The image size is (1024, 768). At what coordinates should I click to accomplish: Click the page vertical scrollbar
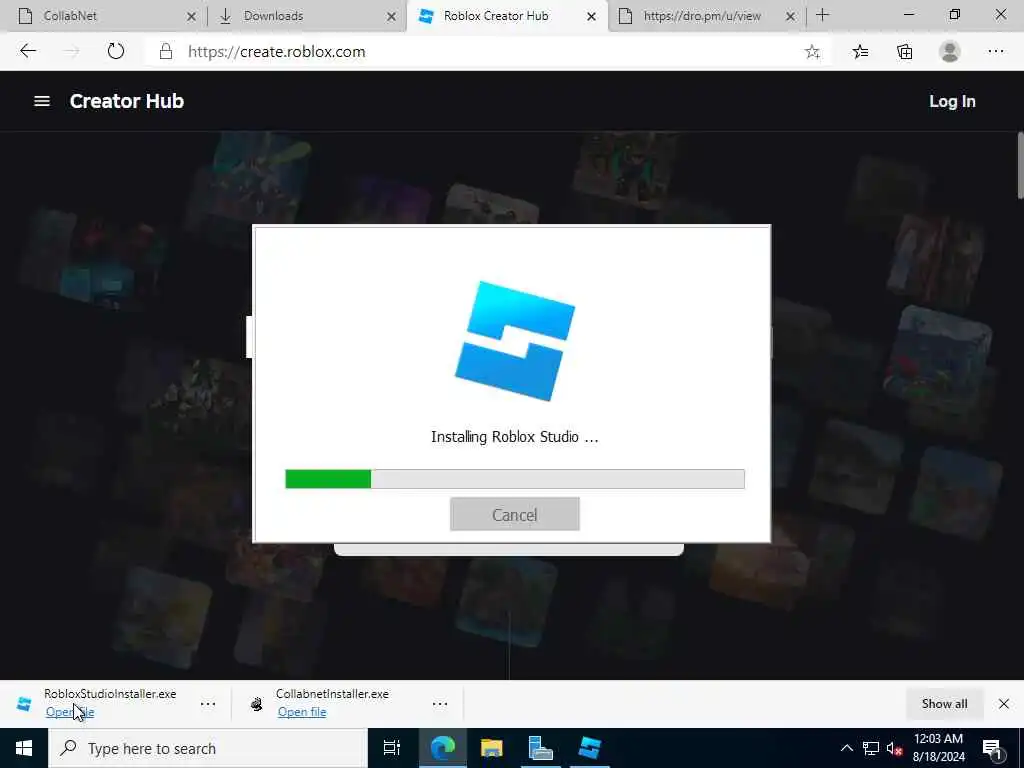(1020, 165)
